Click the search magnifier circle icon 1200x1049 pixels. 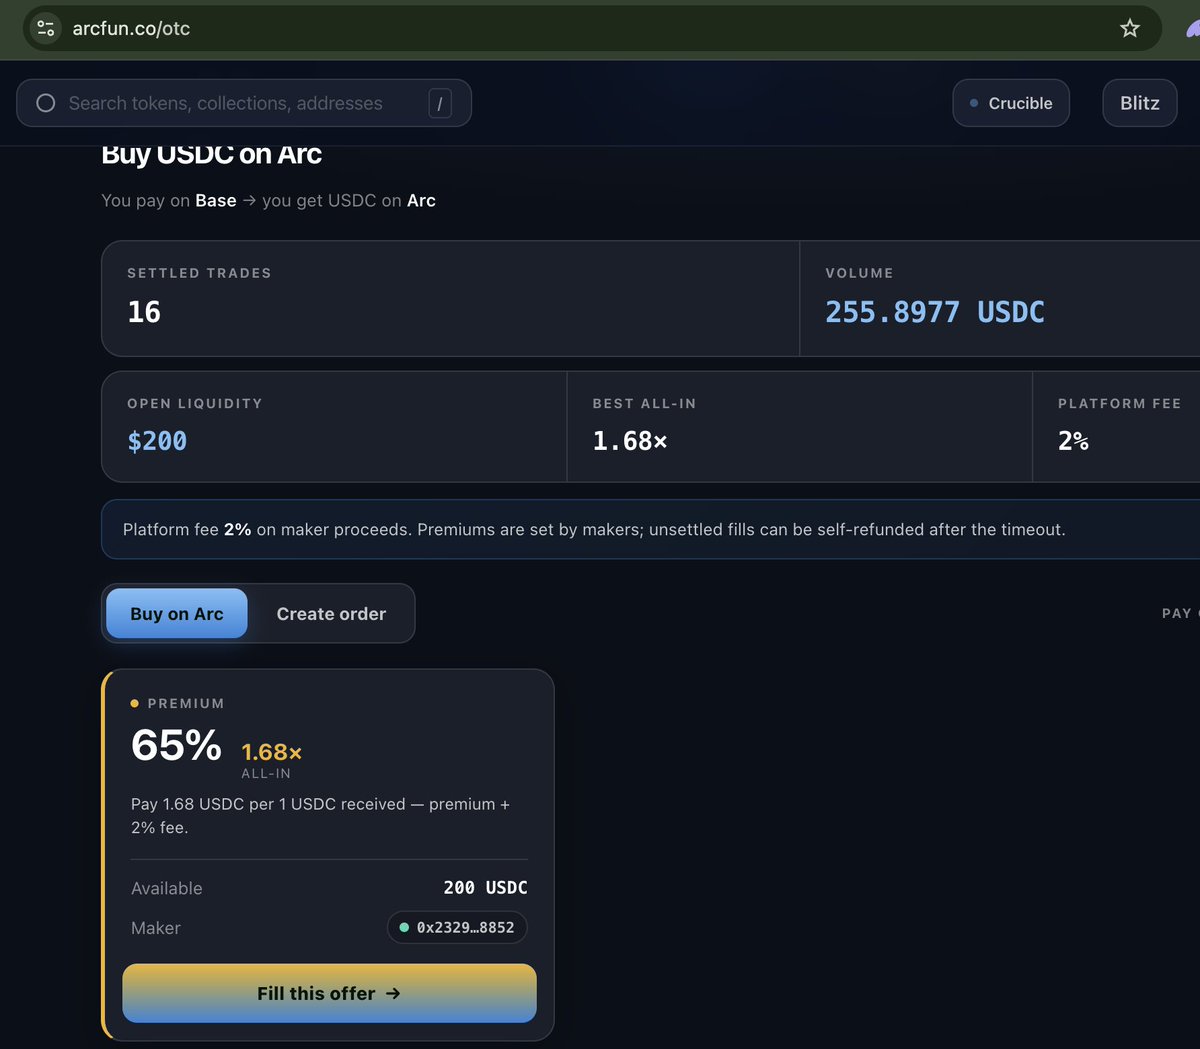point(46,103)
